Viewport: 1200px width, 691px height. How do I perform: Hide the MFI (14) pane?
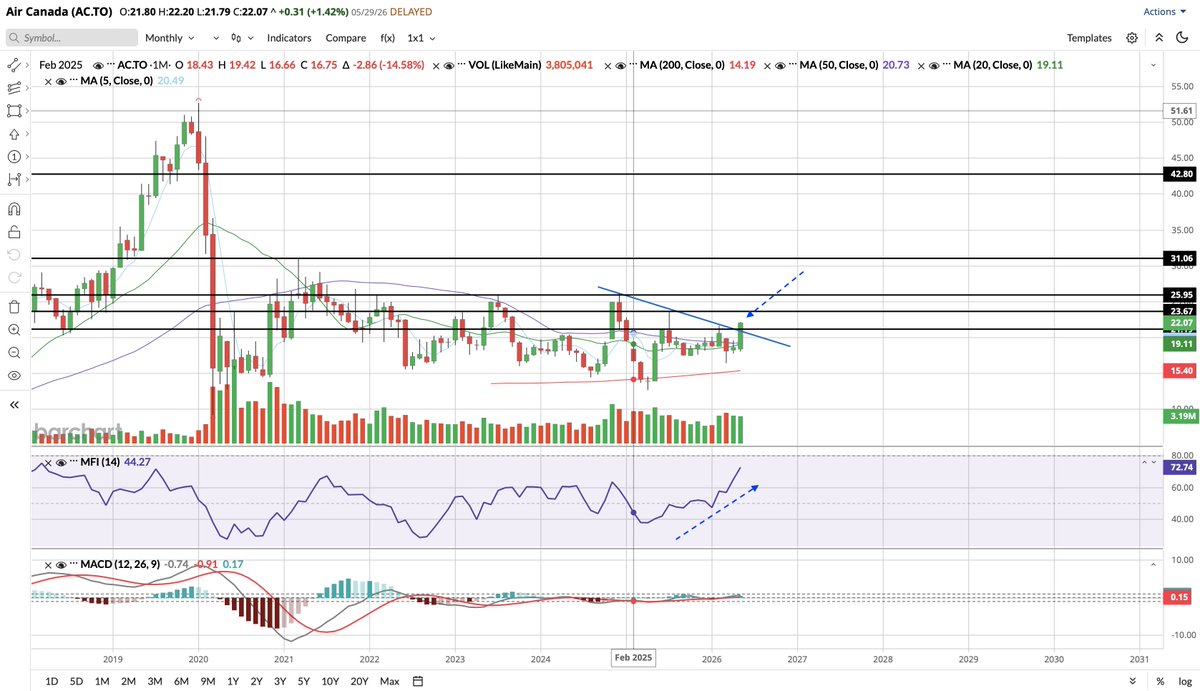tap(61, 463)
